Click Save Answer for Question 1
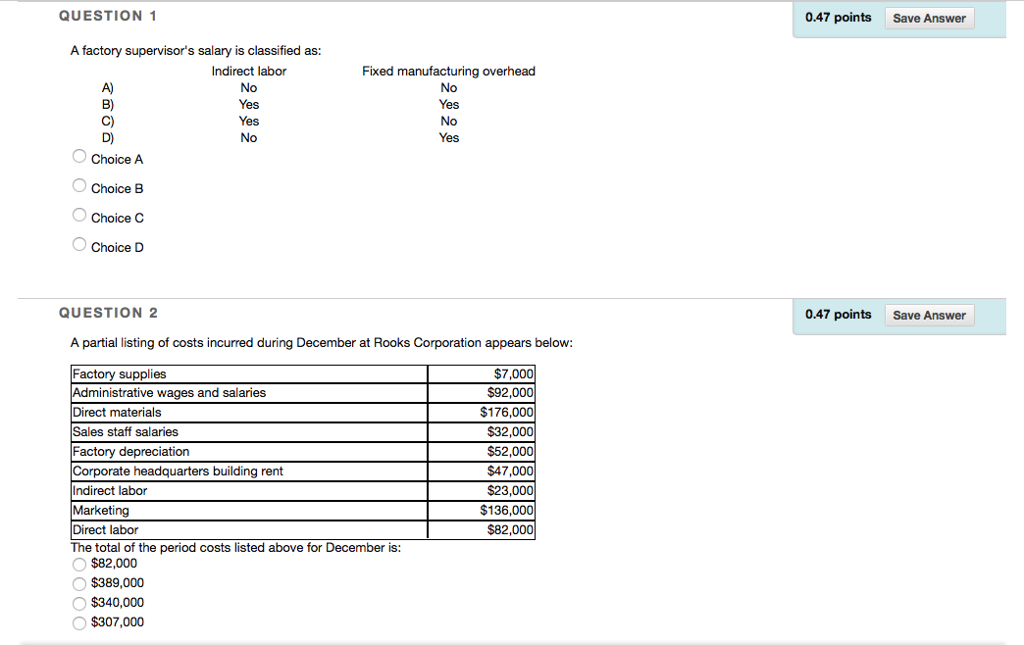This screenshot has width=1024, height=645. 929,17
